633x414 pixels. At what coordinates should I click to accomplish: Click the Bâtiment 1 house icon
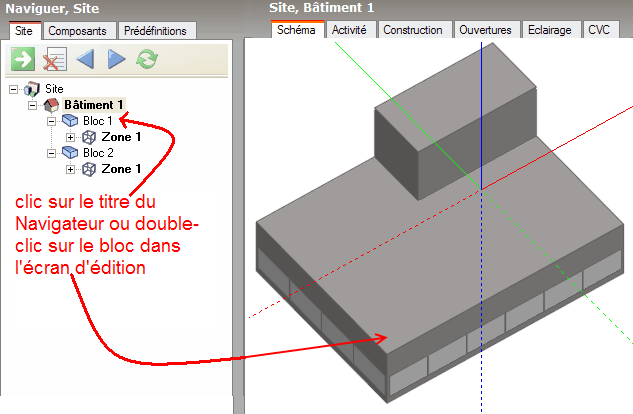pyautogui.click(x=52, y=105)
